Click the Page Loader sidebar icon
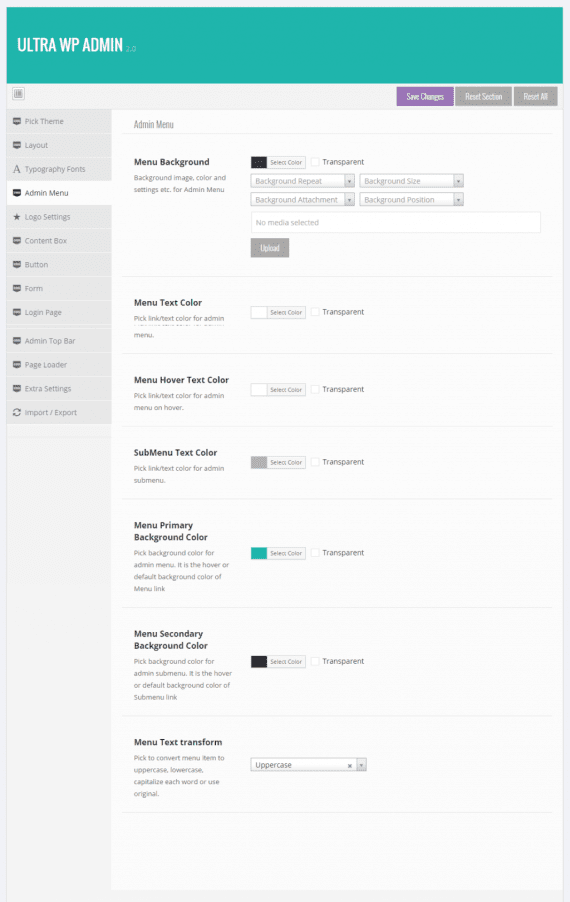Viewport: 570px width, 902px height. [17, 365]
